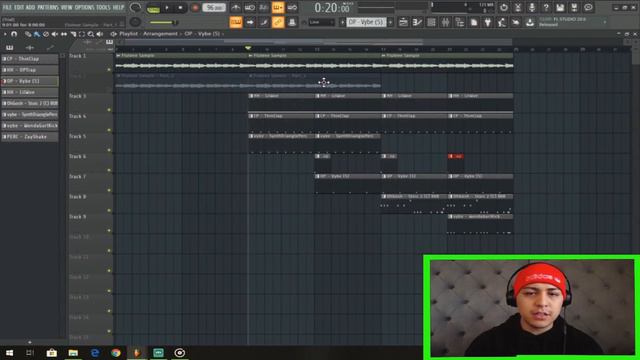Open playlist options menu arrow
Screen dimensions: 640x360
[x=5, y=34]
